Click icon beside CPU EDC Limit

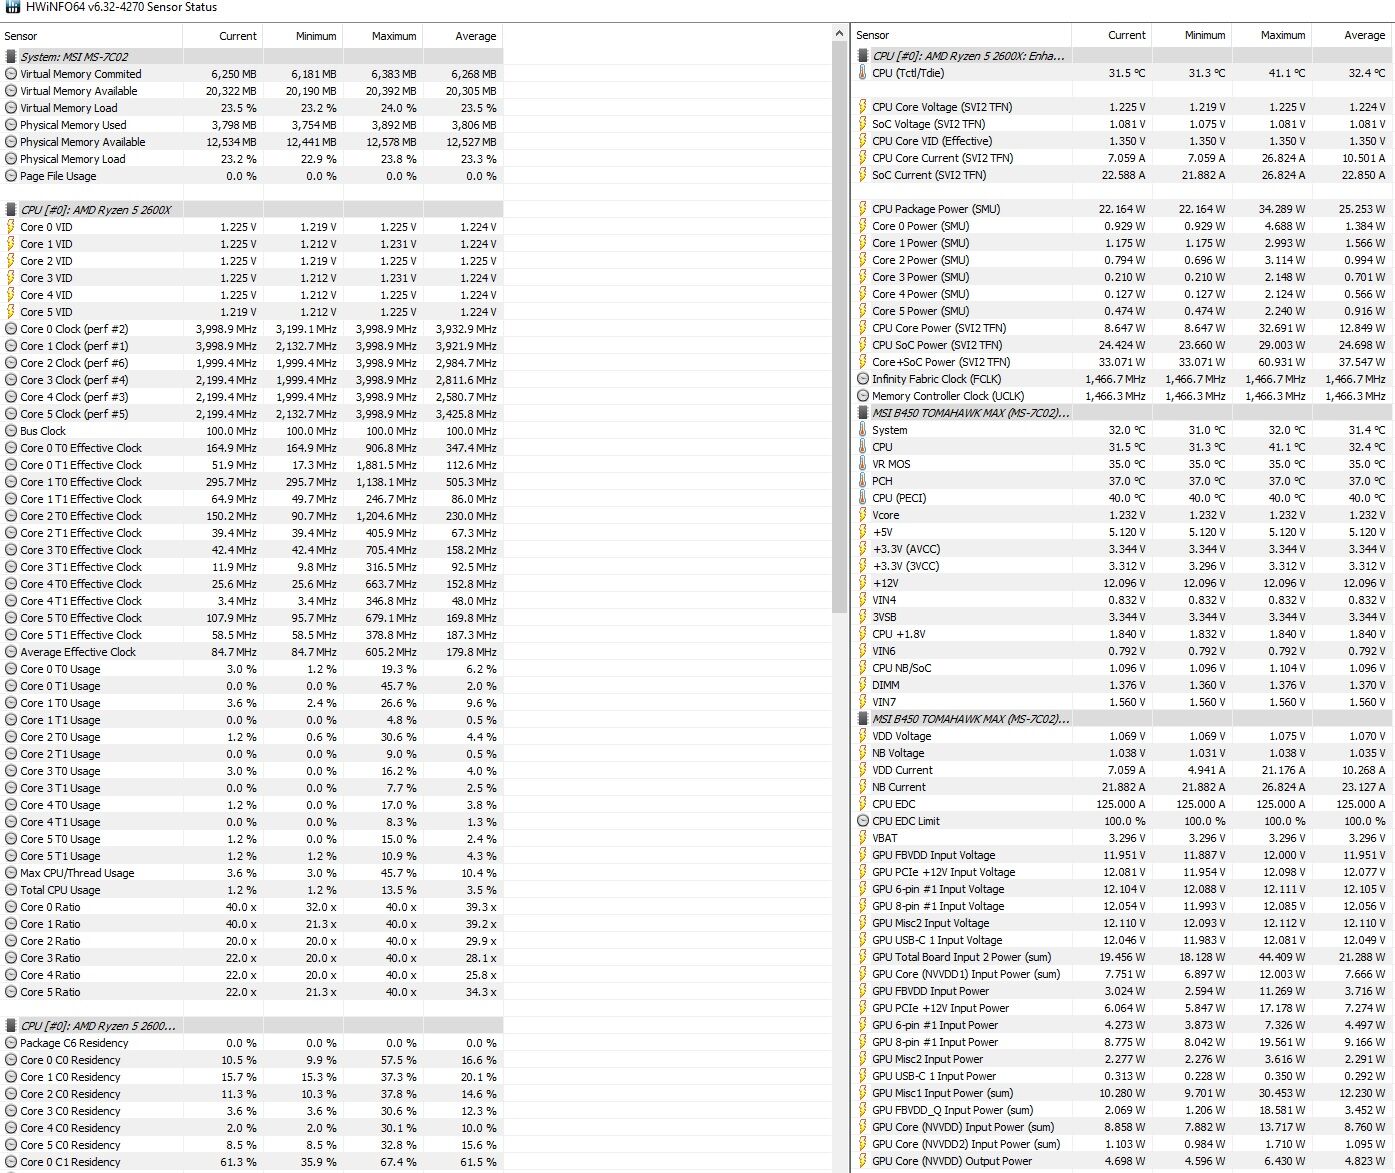pos(863,821)
